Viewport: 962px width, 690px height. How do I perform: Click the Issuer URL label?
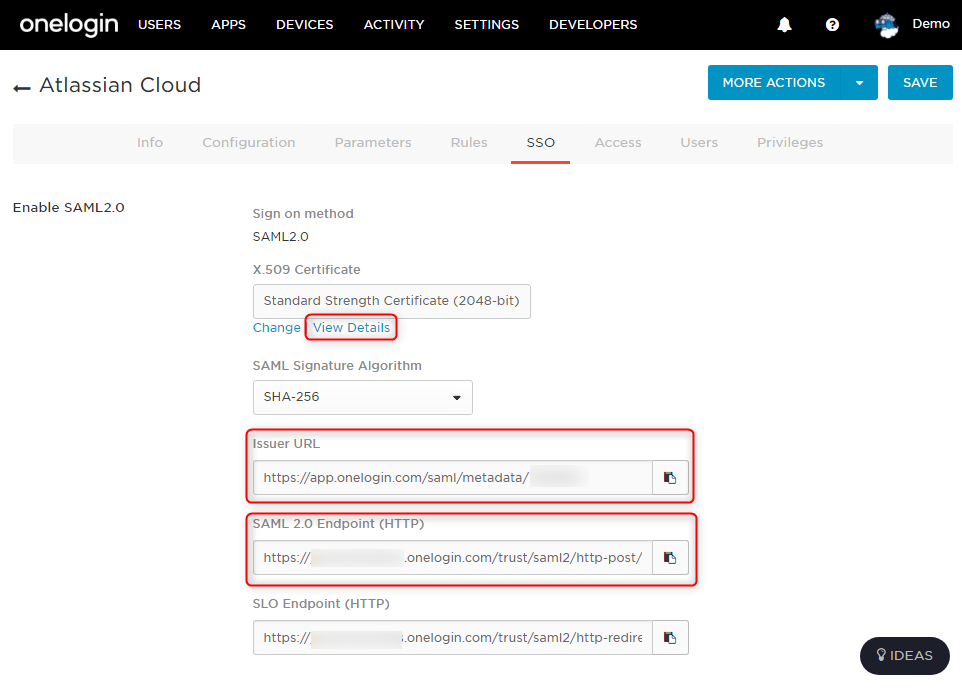click(x=287, y=443)
